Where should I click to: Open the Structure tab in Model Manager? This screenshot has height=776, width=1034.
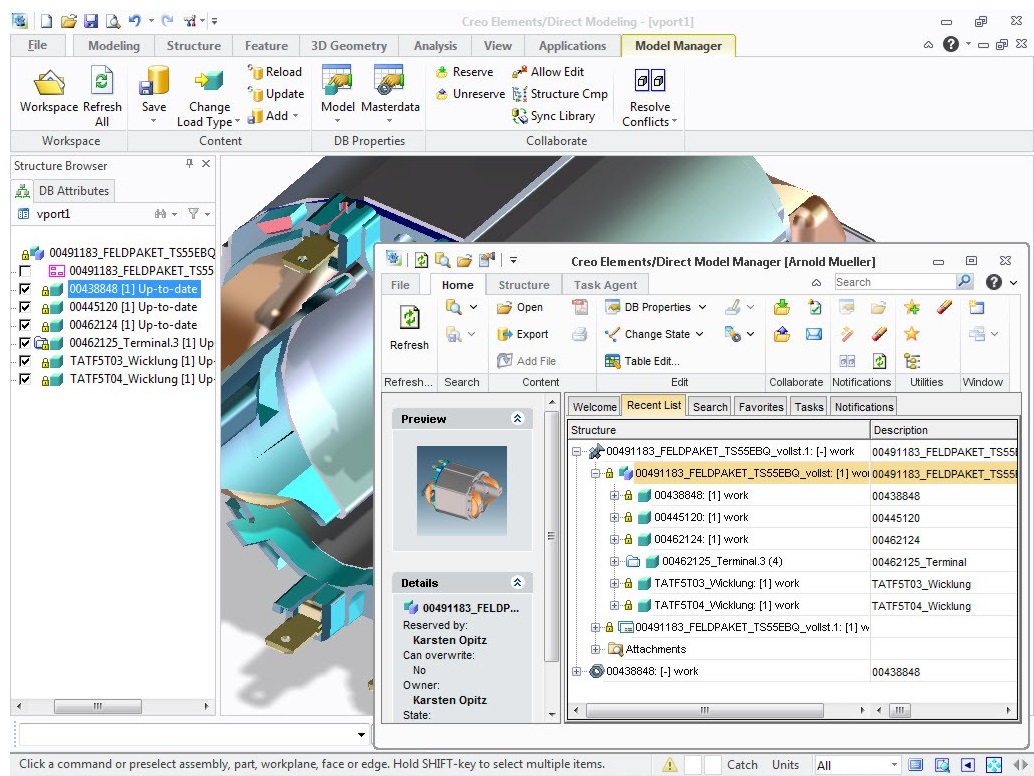(x=524, y=285)
